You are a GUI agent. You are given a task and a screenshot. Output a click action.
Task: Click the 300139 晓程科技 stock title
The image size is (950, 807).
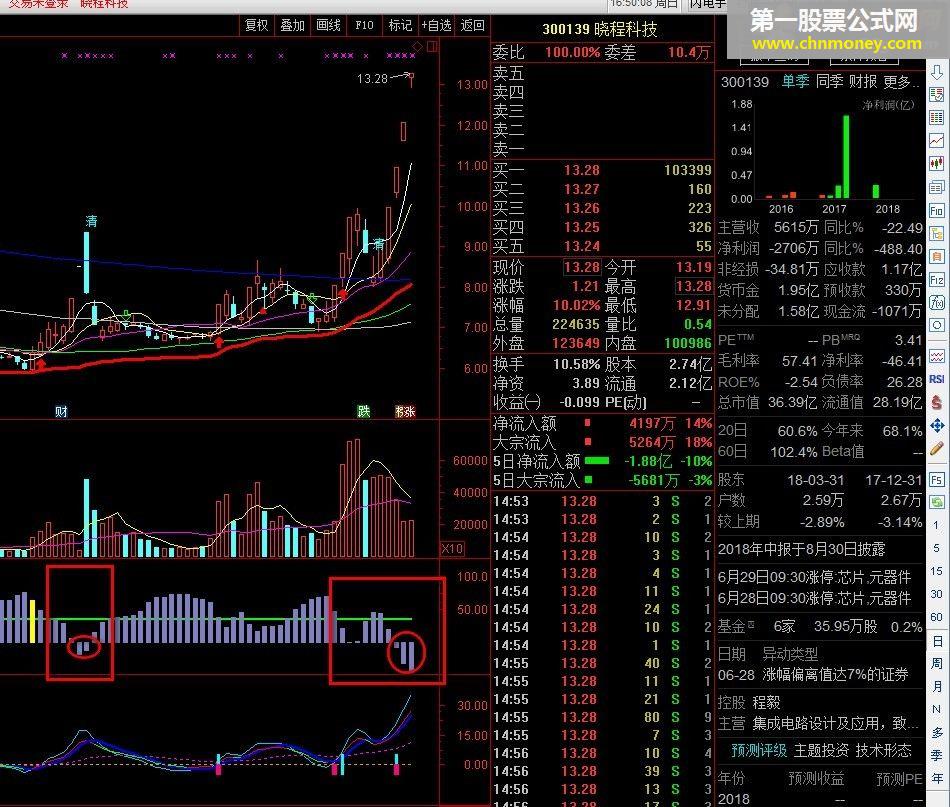point(600,29)
